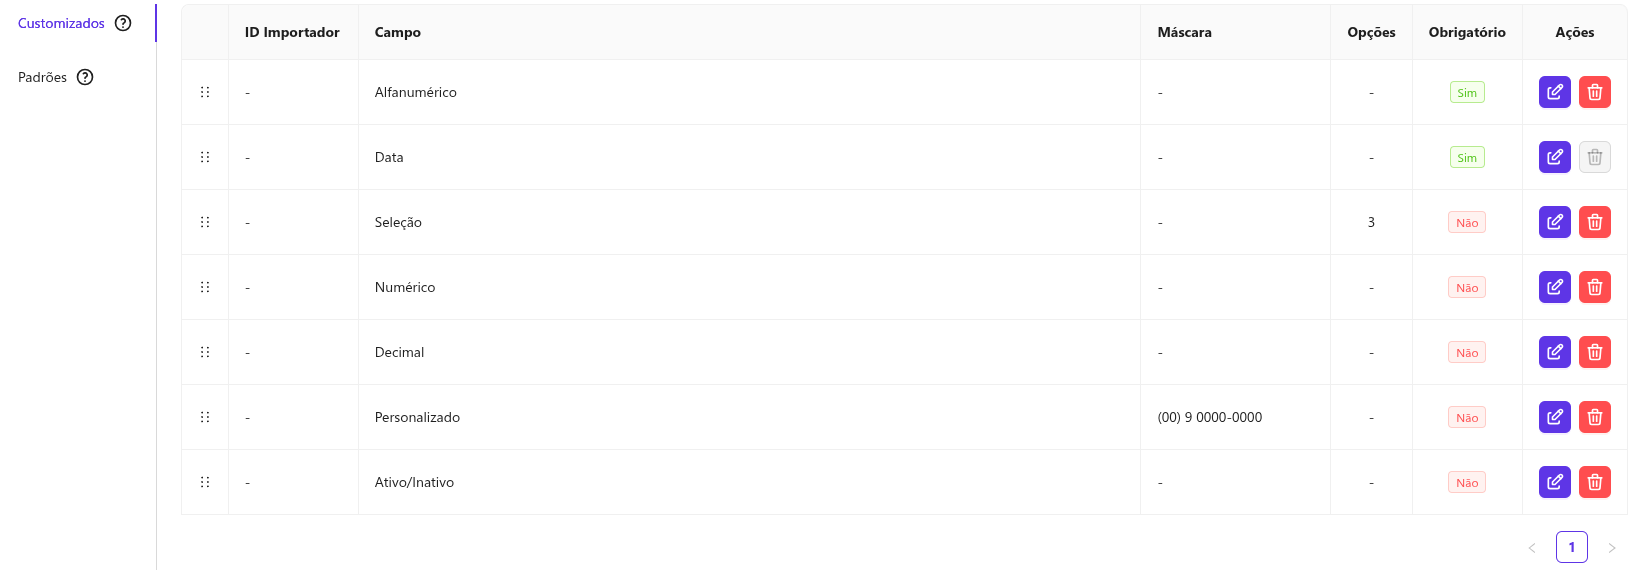The height and width of the screenshot is (570, 1637).
Task: Switch to the Customizados tab
Action: [61, 23]
